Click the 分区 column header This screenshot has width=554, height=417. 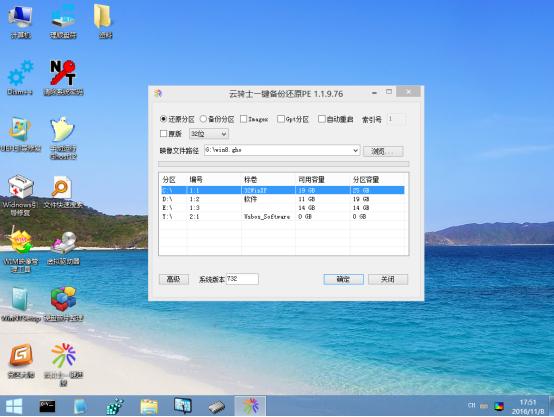169,180
